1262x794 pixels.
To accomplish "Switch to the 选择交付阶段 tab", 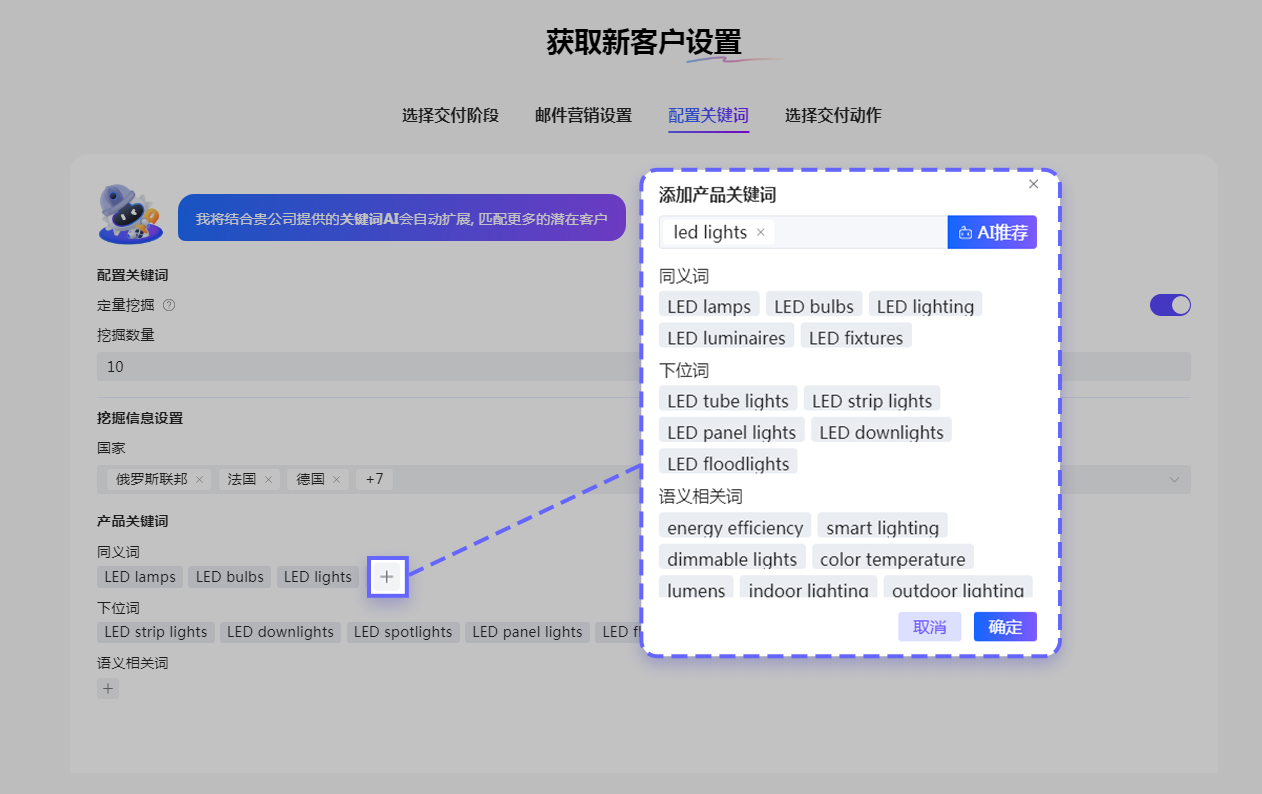I will point(450,115).
